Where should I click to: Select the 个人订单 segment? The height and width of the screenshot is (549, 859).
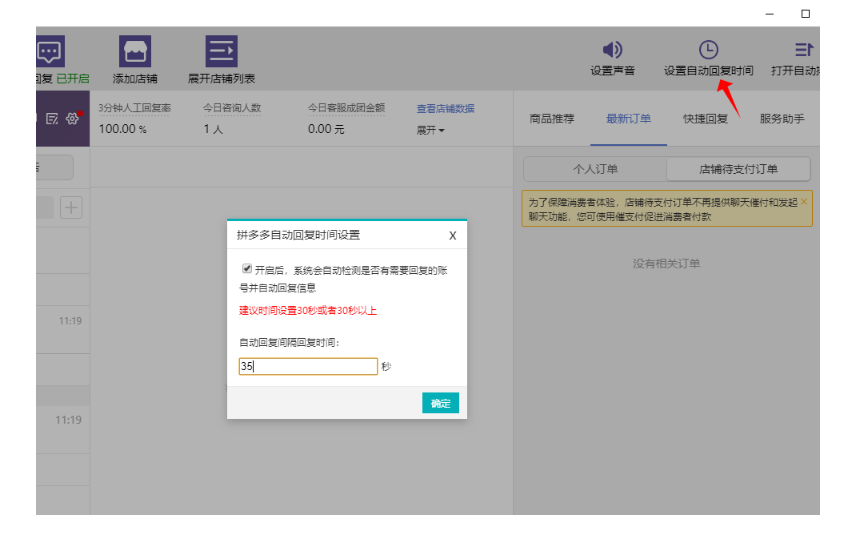click(x=595, y=169)
